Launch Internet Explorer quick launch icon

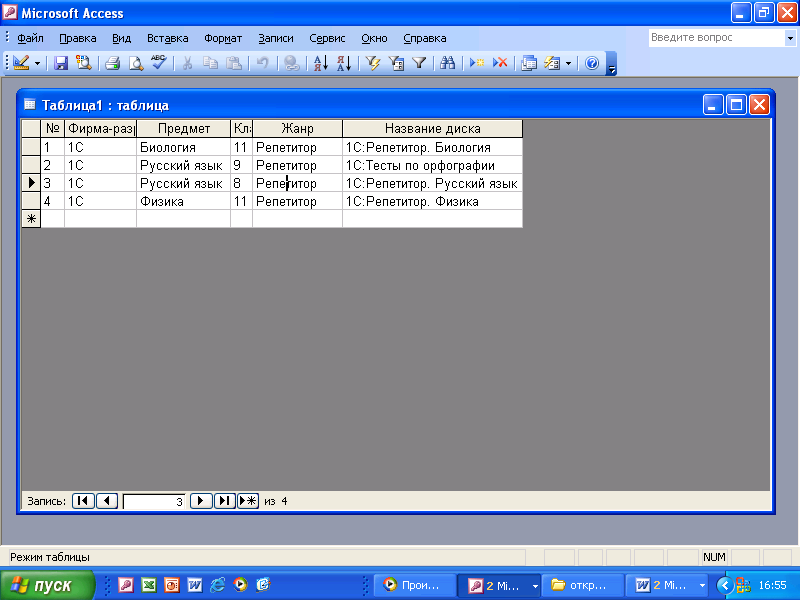tap(217, 585)
